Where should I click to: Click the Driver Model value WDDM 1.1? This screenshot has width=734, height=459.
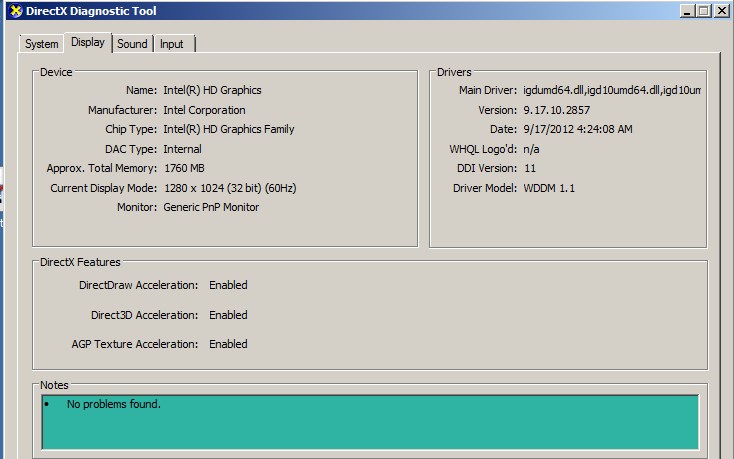(549, 188)
